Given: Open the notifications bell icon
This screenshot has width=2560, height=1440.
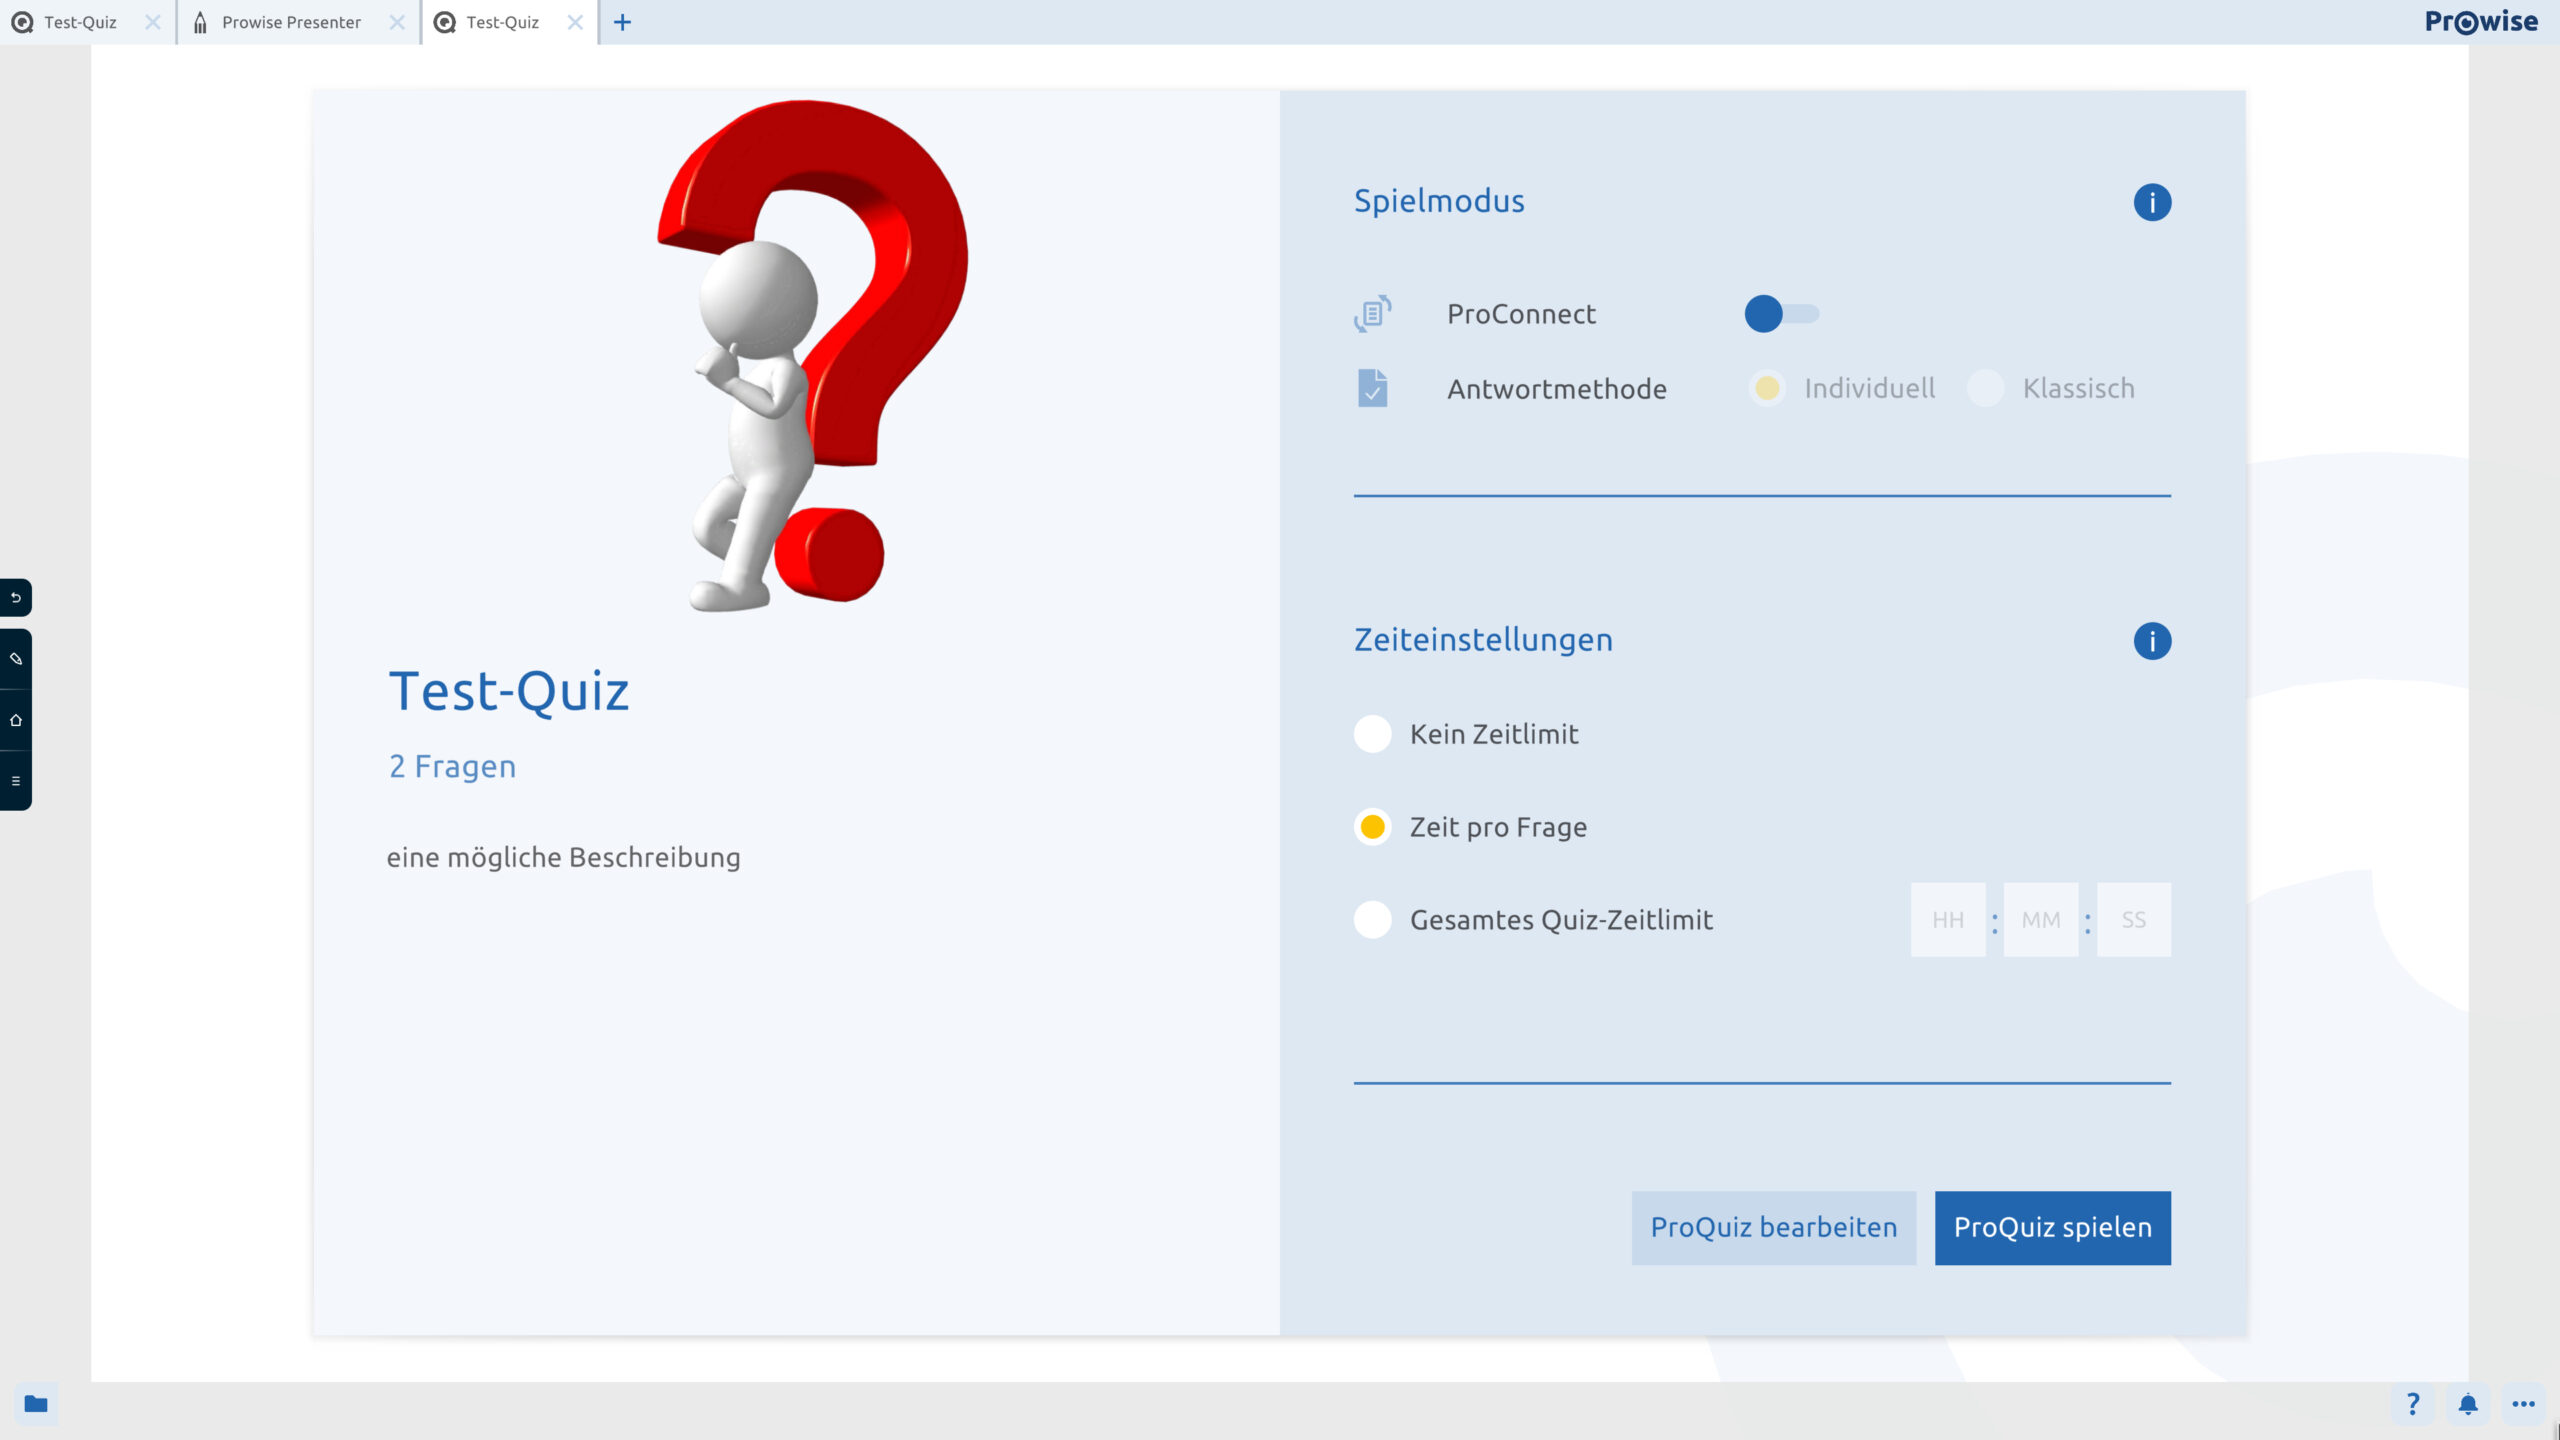Looking at the screenshot, I should 2468,1404.
